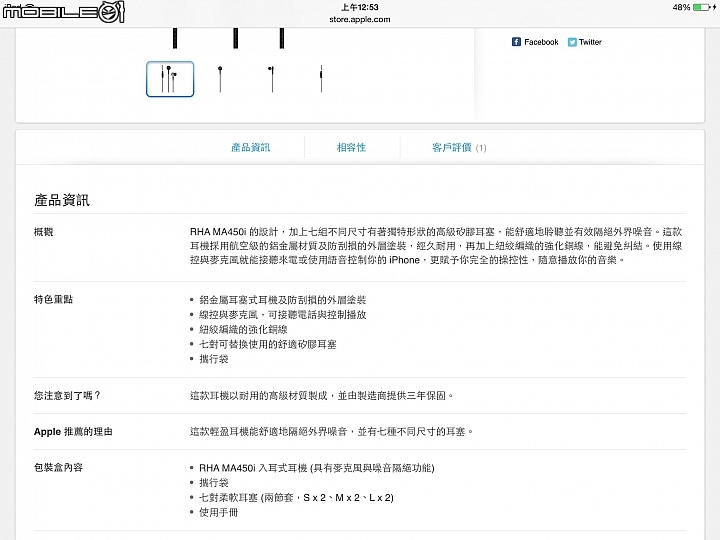The image size is (720, 540).
Task: Open the Twitter share link text
Action: click(590, 42)
